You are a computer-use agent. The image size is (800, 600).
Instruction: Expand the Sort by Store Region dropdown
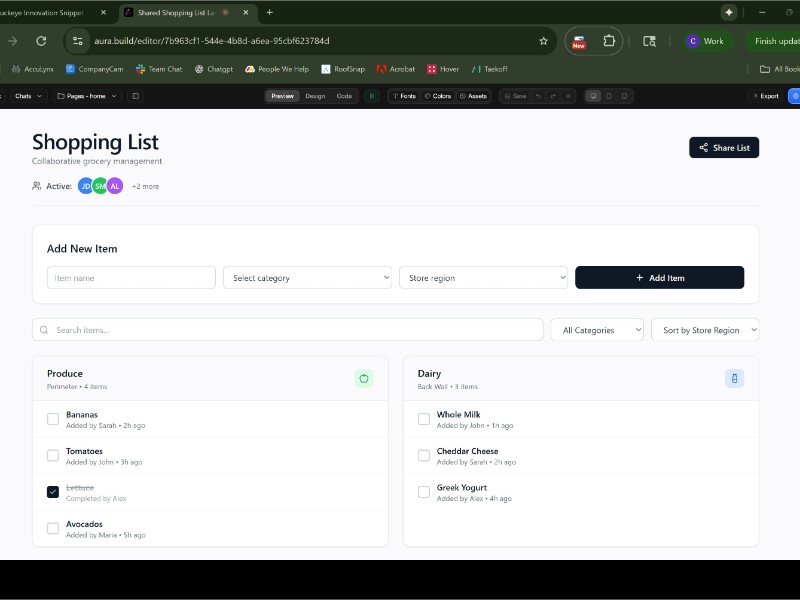coord(705,330)
